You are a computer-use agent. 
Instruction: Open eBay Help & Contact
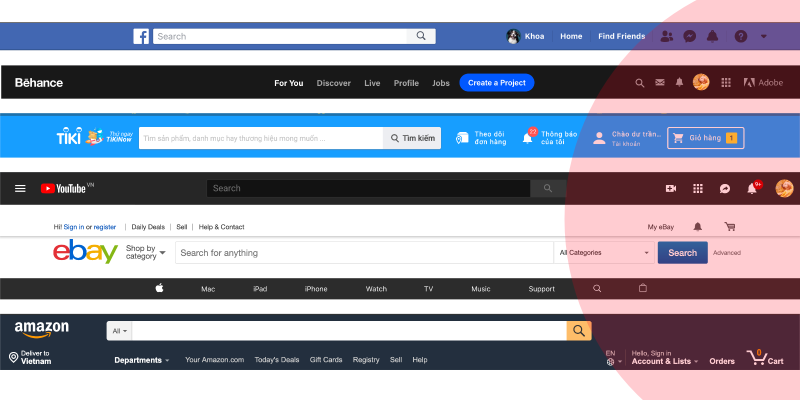(221, 227)
